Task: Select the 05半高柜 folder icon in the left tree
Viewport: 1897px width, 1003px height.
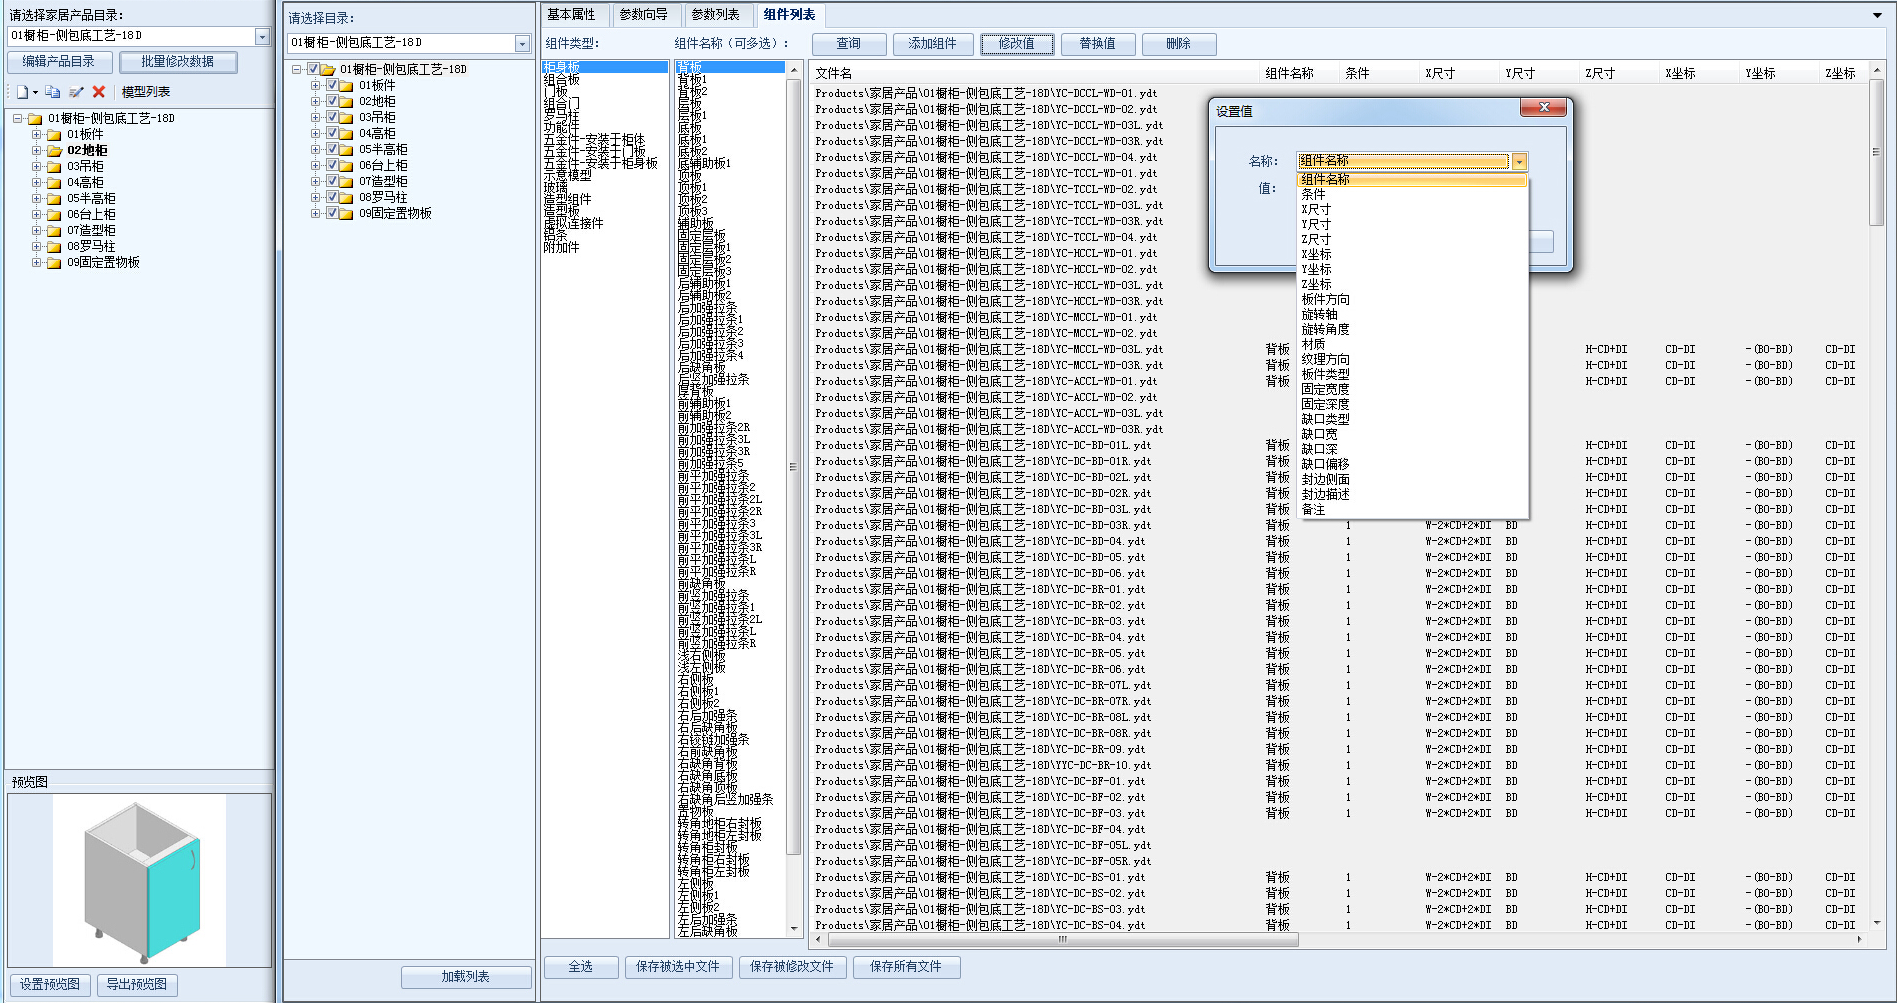Action: click(54, 199)
